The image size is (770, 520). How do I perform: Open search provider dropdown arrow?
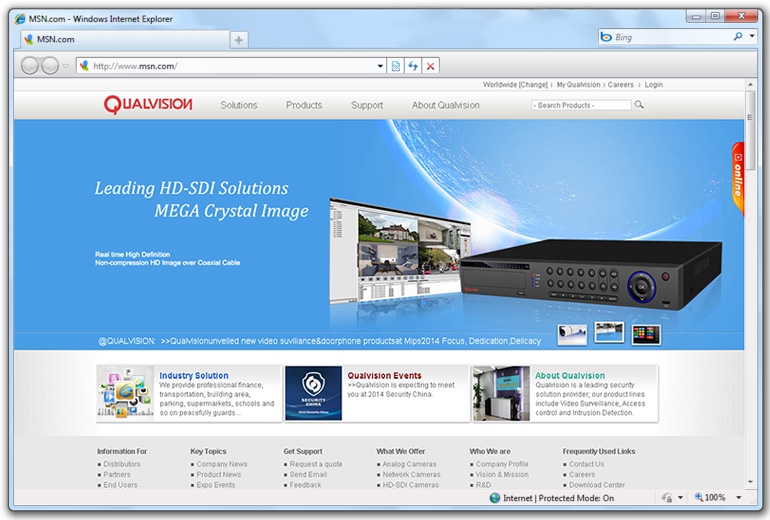tap(752, 36)
